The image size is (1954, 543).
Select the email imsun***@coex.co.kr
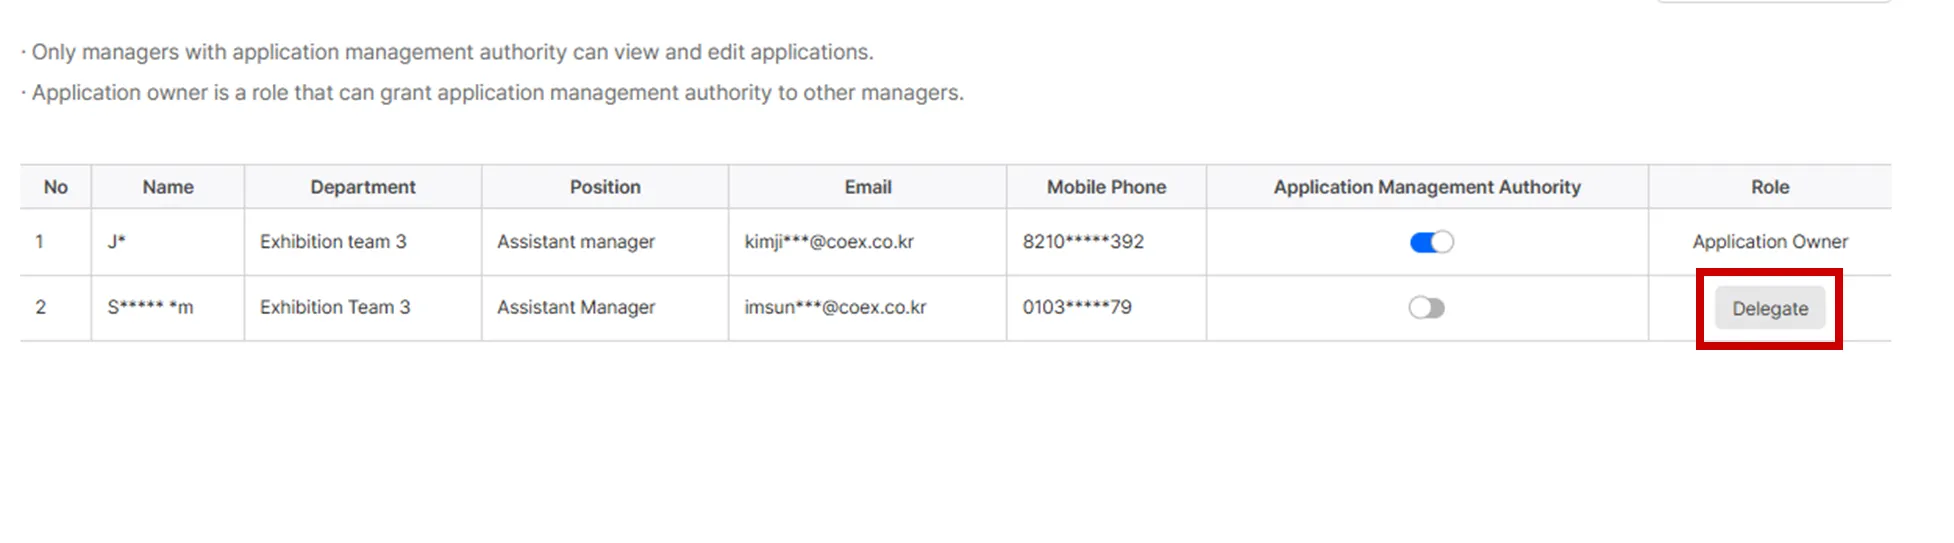coord(835,307)
